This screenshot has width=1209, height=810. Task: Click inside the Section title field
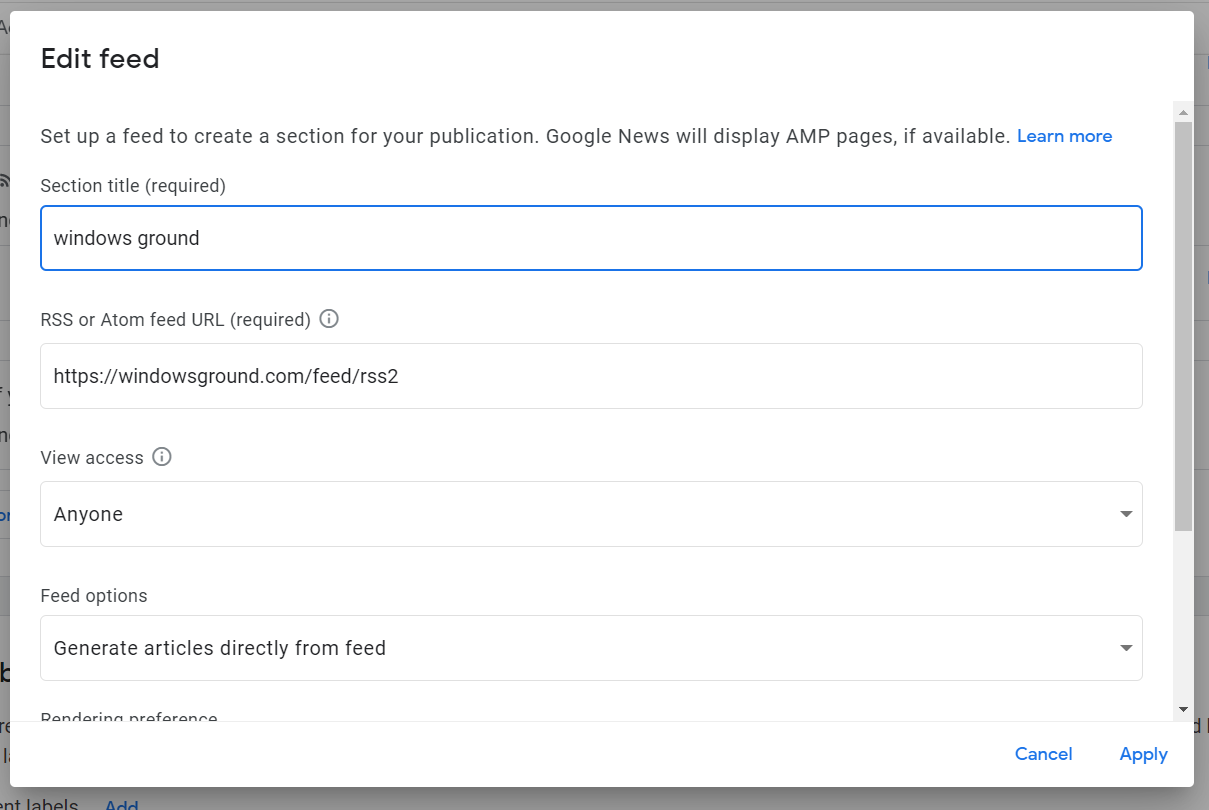click(591, 238)
